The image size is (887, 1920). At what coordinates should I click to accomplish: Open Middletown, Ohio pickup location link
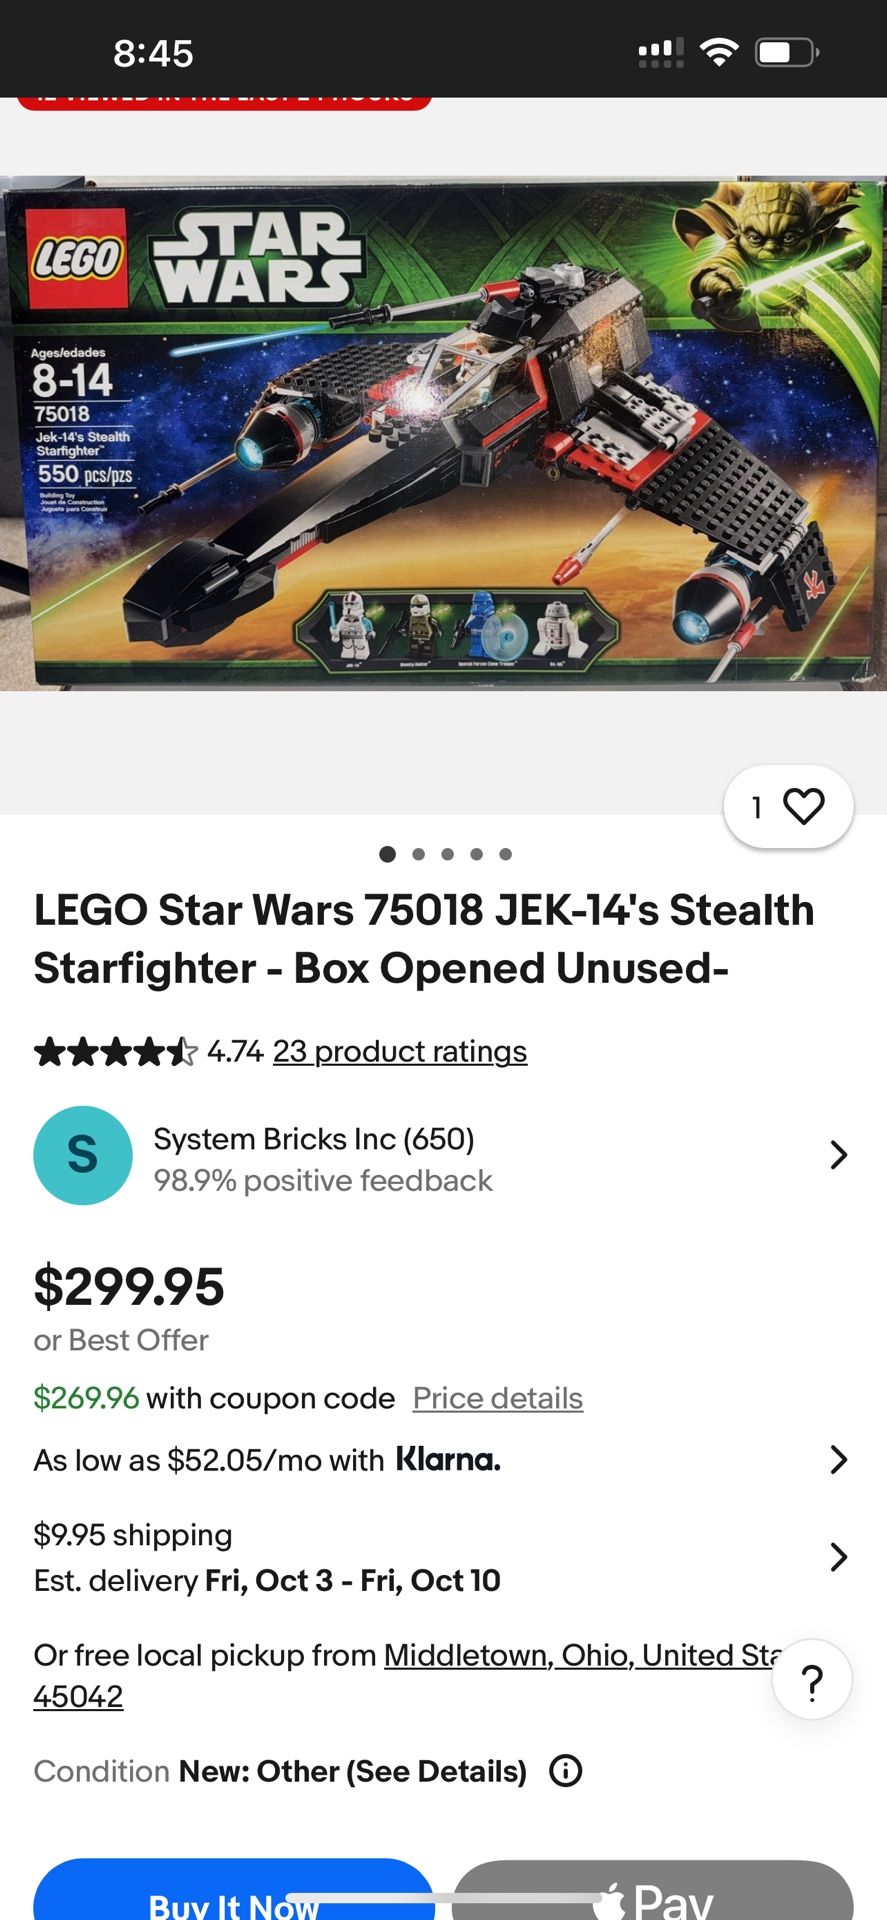(x=580, y=1656)
